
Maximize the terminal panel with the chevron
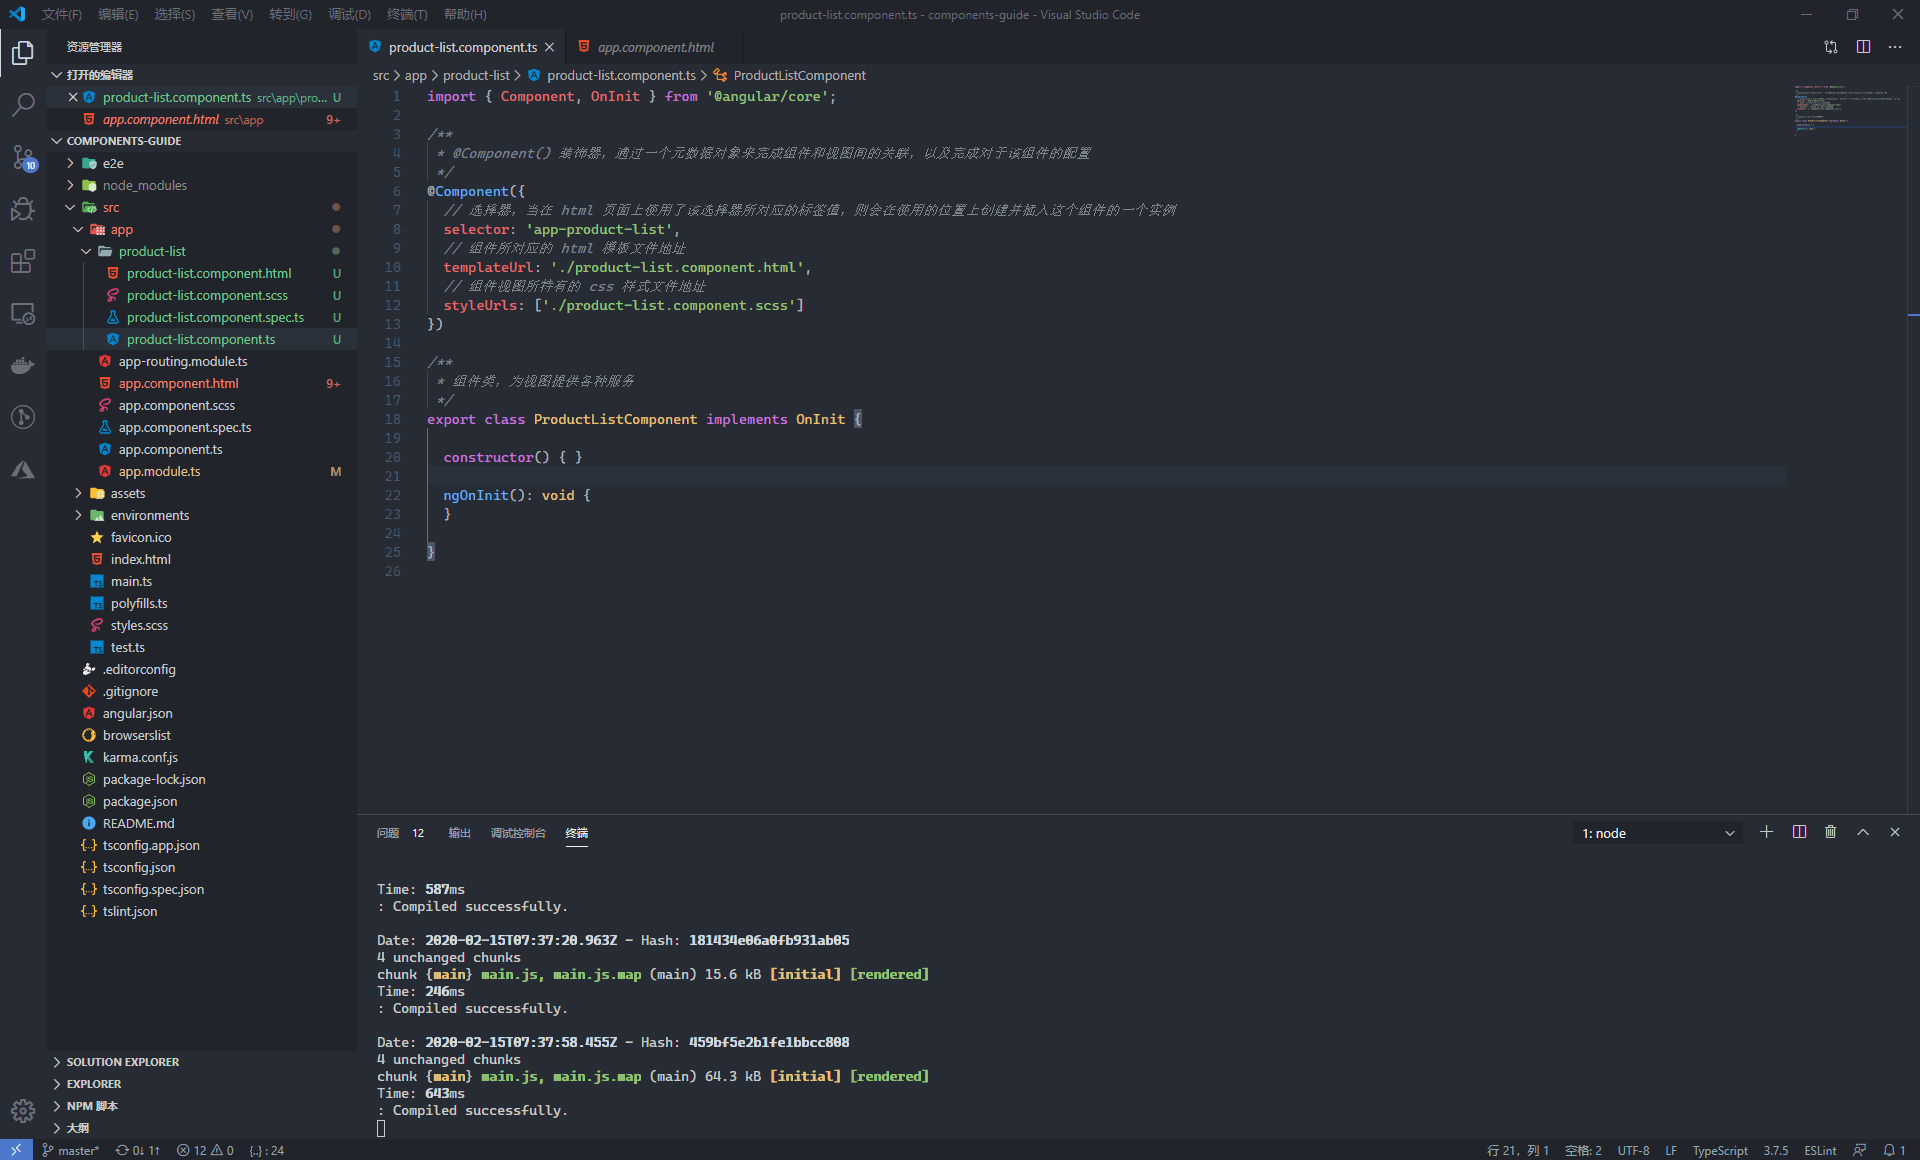point(1863,832)
